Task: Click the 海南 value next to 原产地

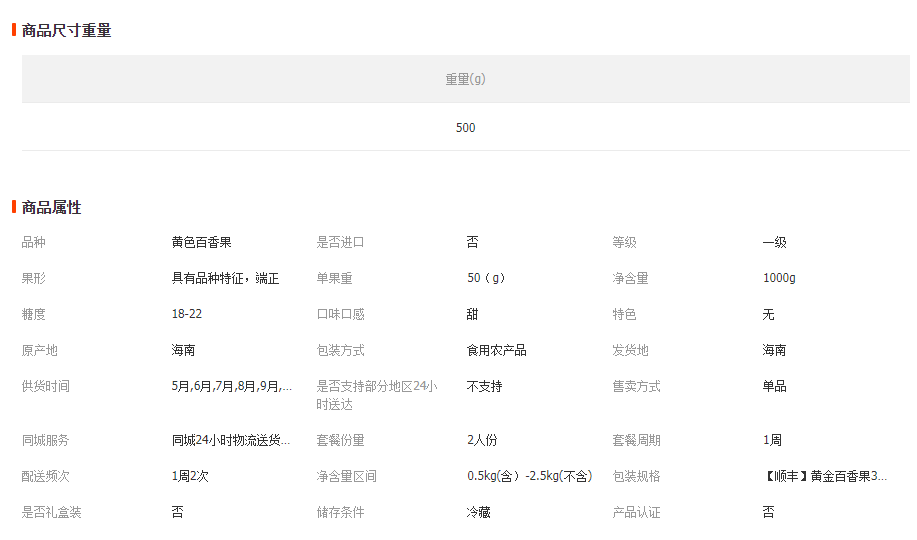Action: (184, 351)
